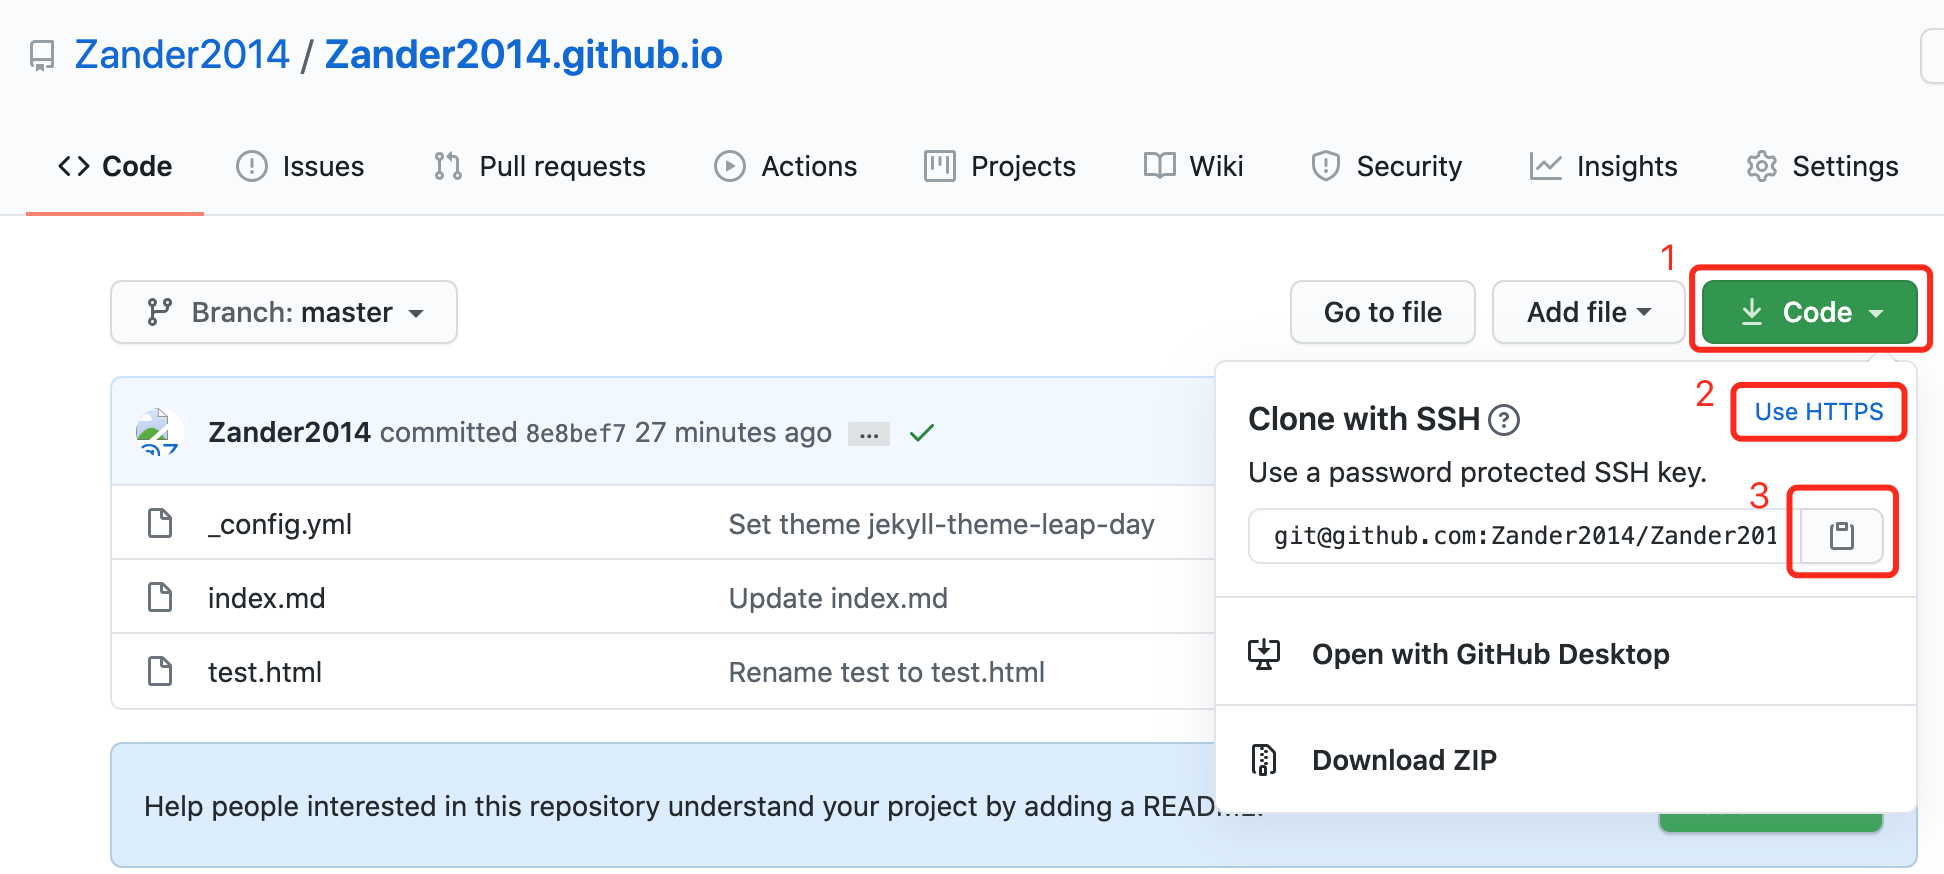The height and width of the screenshot is (874, 1944).
Task: Expand the commit message ellipsis button
Action: pyautogui.click(x=868, y=434)
